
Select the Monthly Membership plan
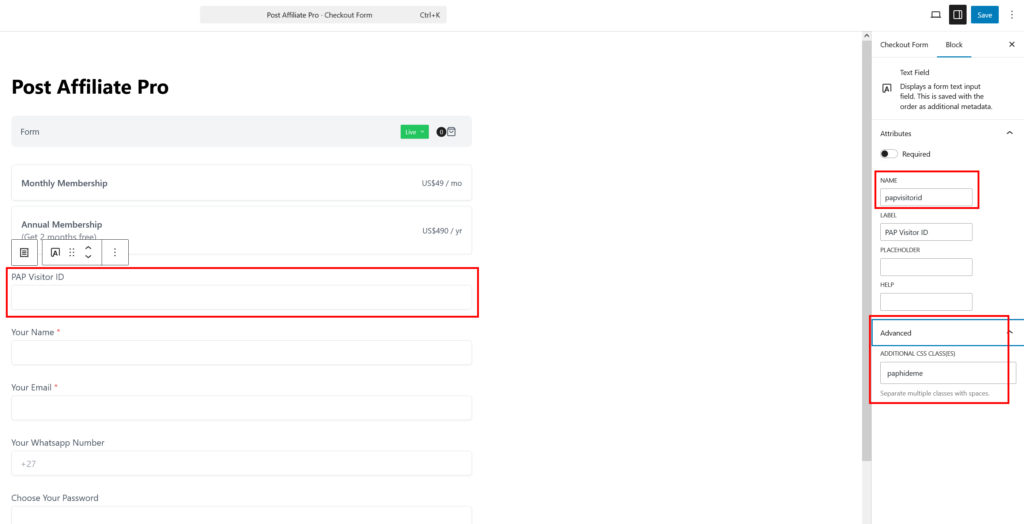241,183
